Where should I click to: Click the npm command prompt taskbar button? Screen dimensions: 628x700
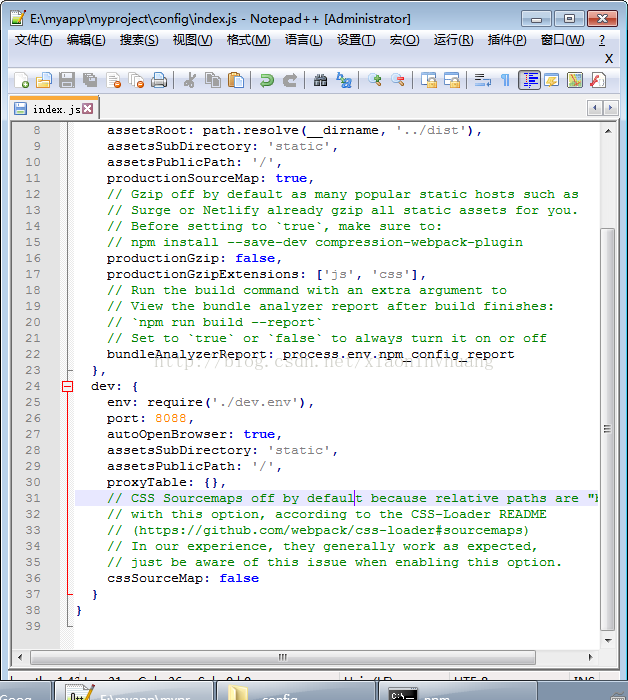click(x=457, y=692)
